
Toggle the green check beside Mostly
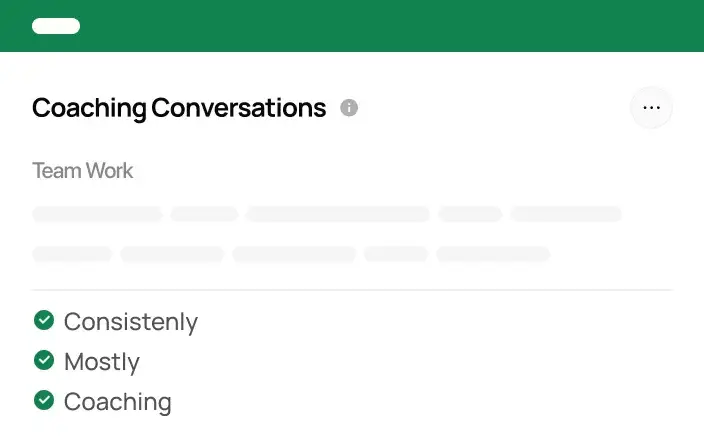(x=43, y=360)
